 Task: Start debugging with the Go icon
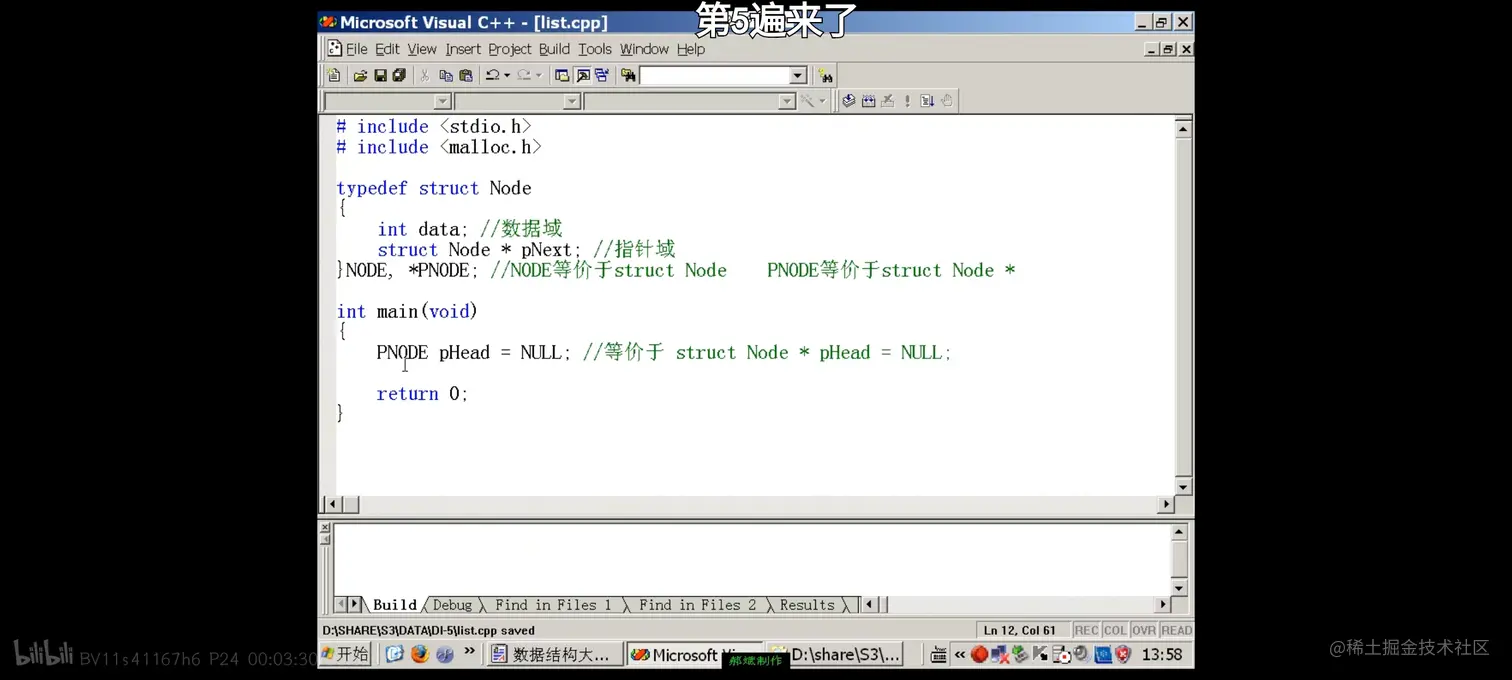tap(926, 101)
